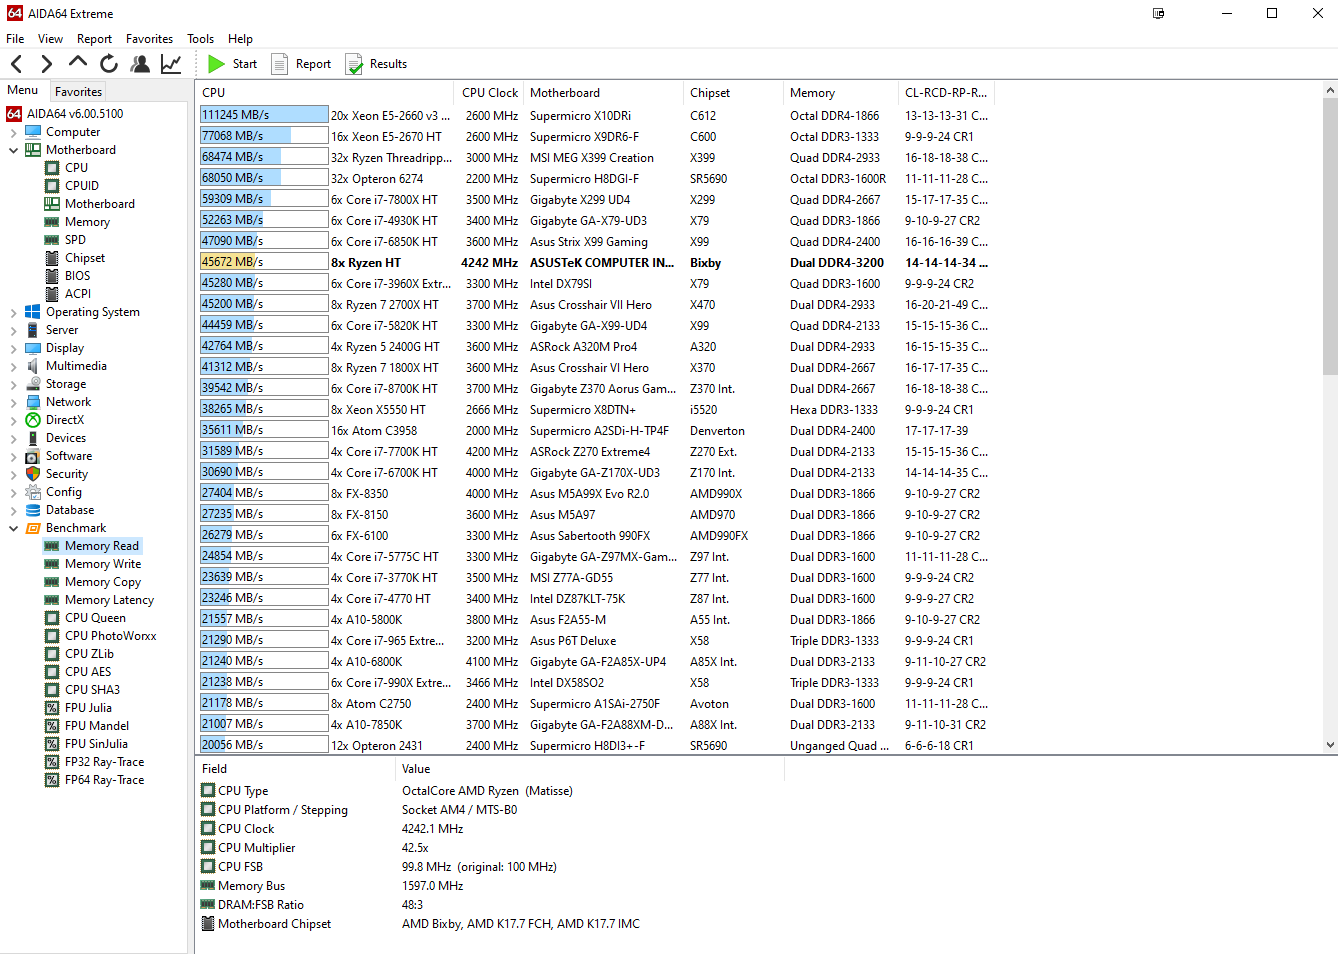Open the Report menu
The image size is (1338, 954).
tap(94, 39)
